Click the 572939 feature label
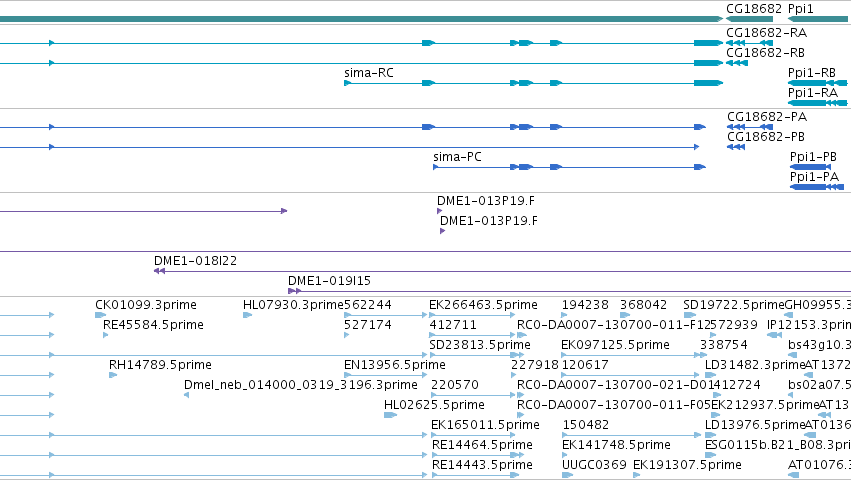Screen dimensions: 851x480 pyautogui.click(x=734, y=325)
